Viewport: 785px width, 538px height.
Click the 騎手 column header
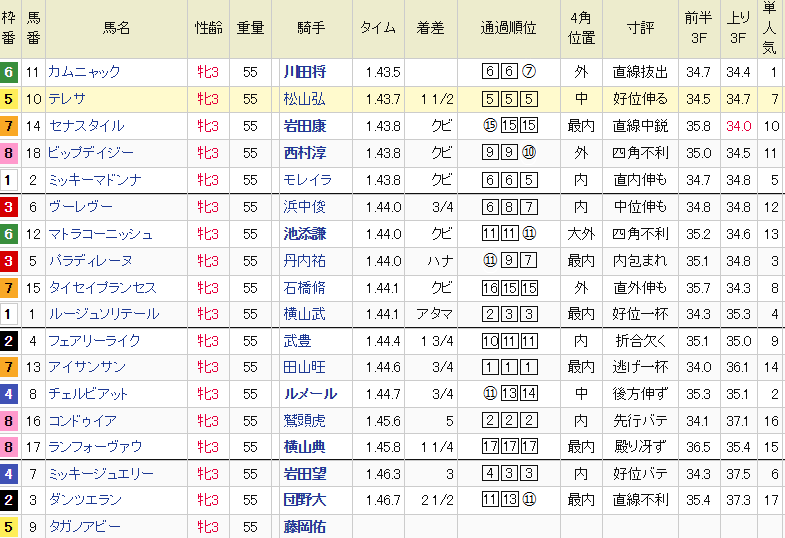point(310,29)
